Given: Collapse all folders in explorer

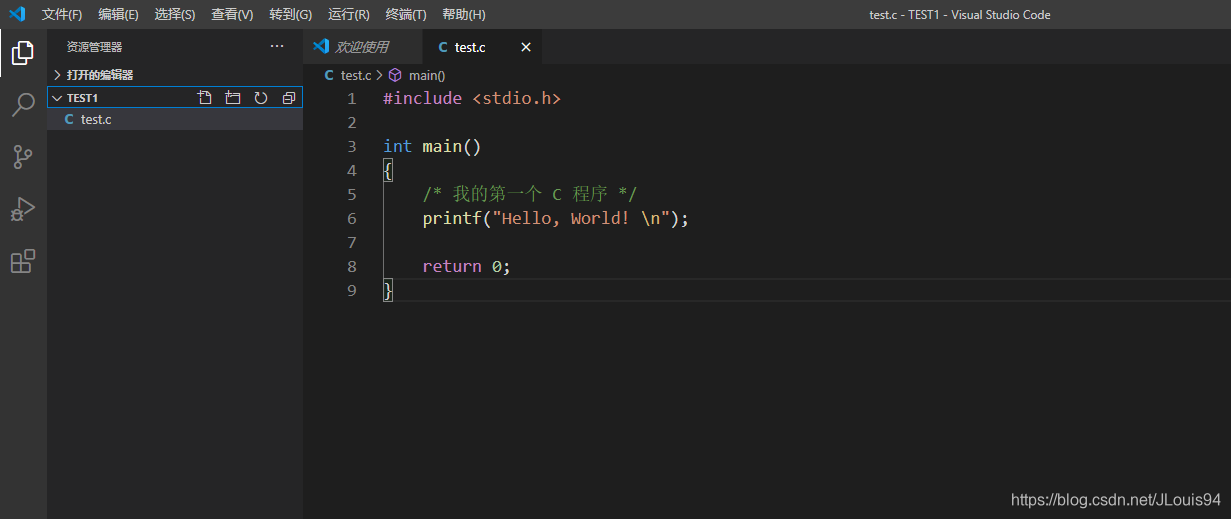Looking at the screenshot, I should point(289,98).
